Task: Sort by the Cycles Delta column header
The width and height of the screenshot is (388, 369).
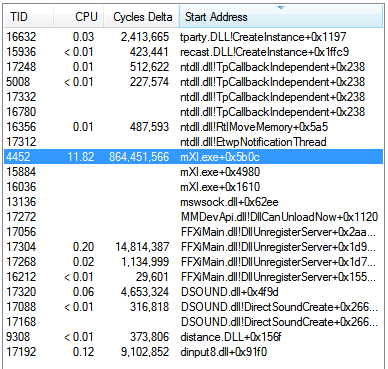Action: 141,17
